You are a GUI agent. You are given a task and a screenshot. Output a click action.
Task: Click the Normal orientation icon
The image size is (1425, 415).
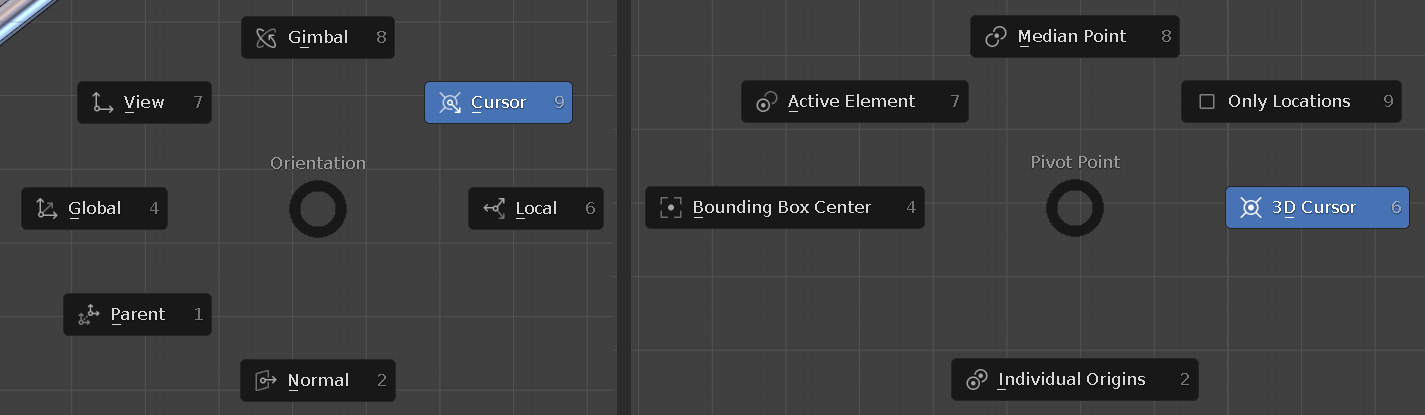point(265,381)
